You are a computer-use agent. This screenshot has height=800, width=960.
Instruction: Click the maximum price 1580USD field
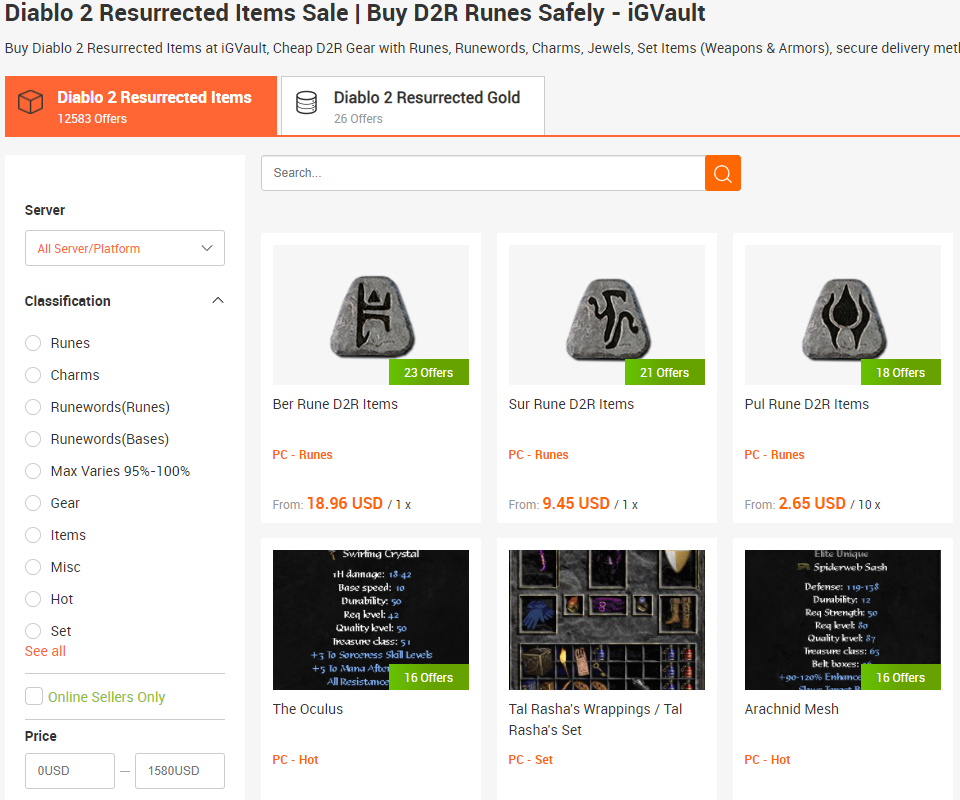(x=180, y=771)
